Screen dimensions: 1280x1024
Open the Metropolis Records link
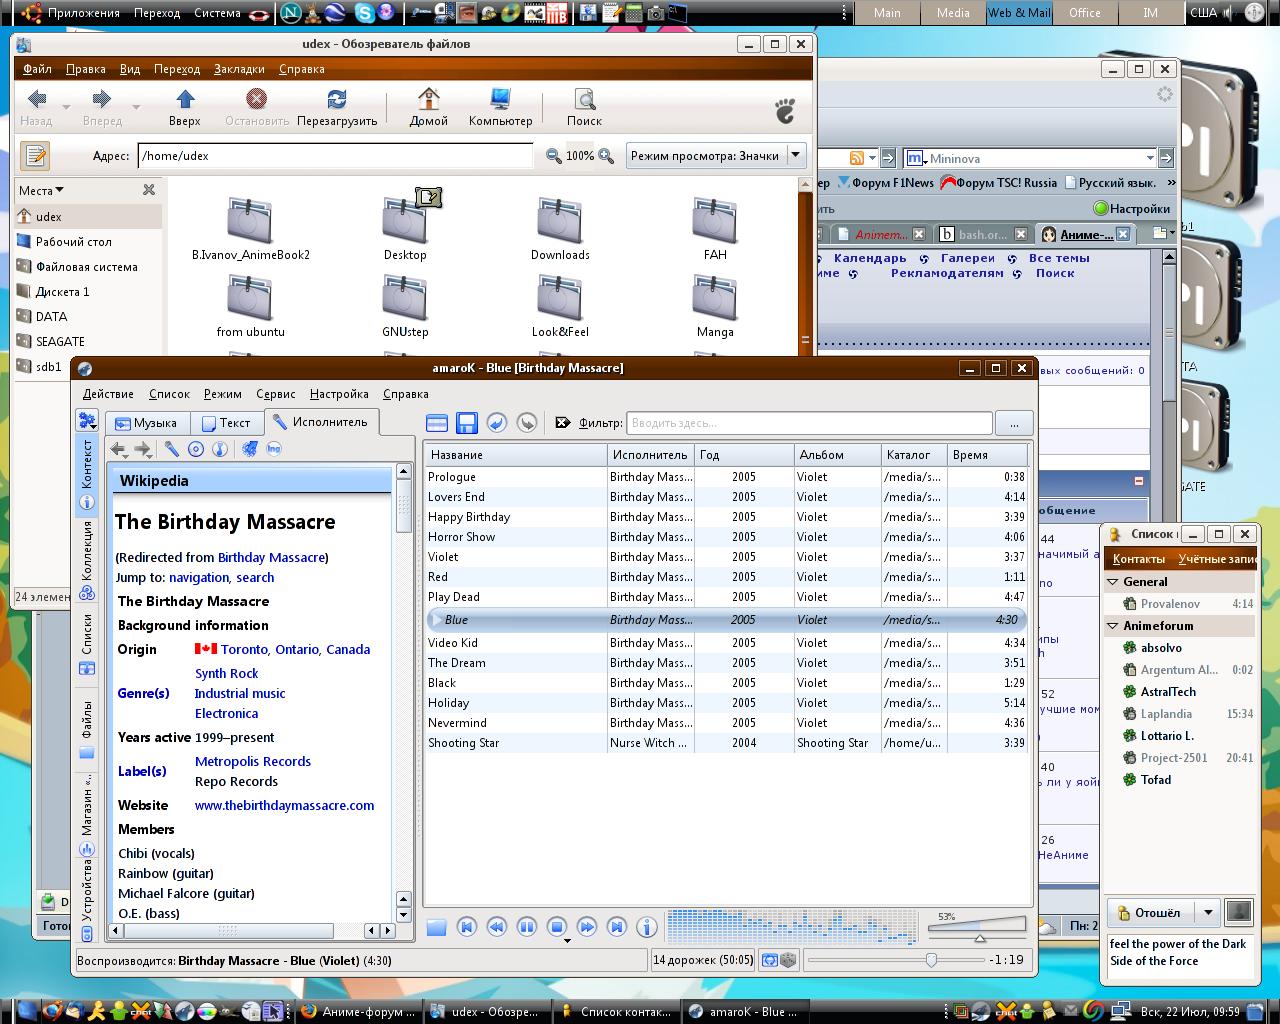[x=252, y=761]
